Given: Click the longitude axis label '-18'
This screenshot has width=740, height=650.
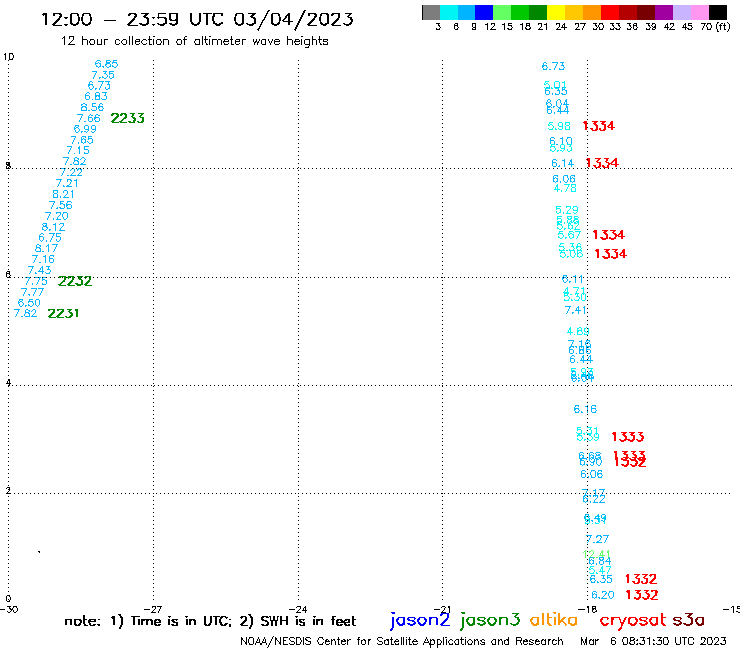Looking at the screenshot, I should point(588,609).
